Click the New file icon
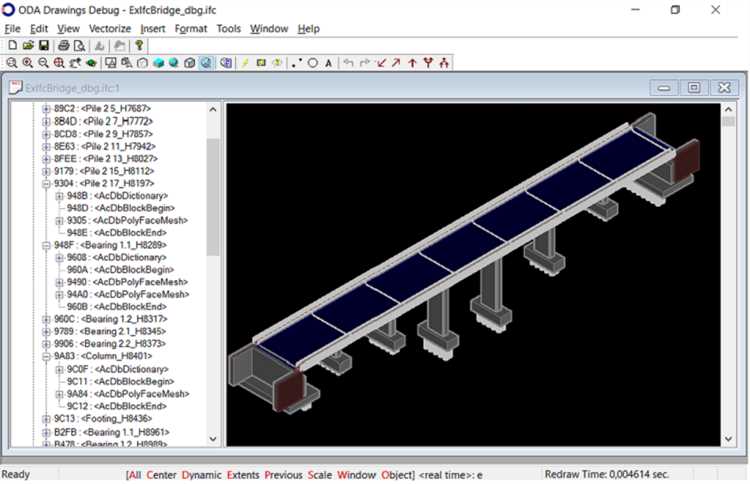Viewport: 750px width, 484px height. point(12,45)
